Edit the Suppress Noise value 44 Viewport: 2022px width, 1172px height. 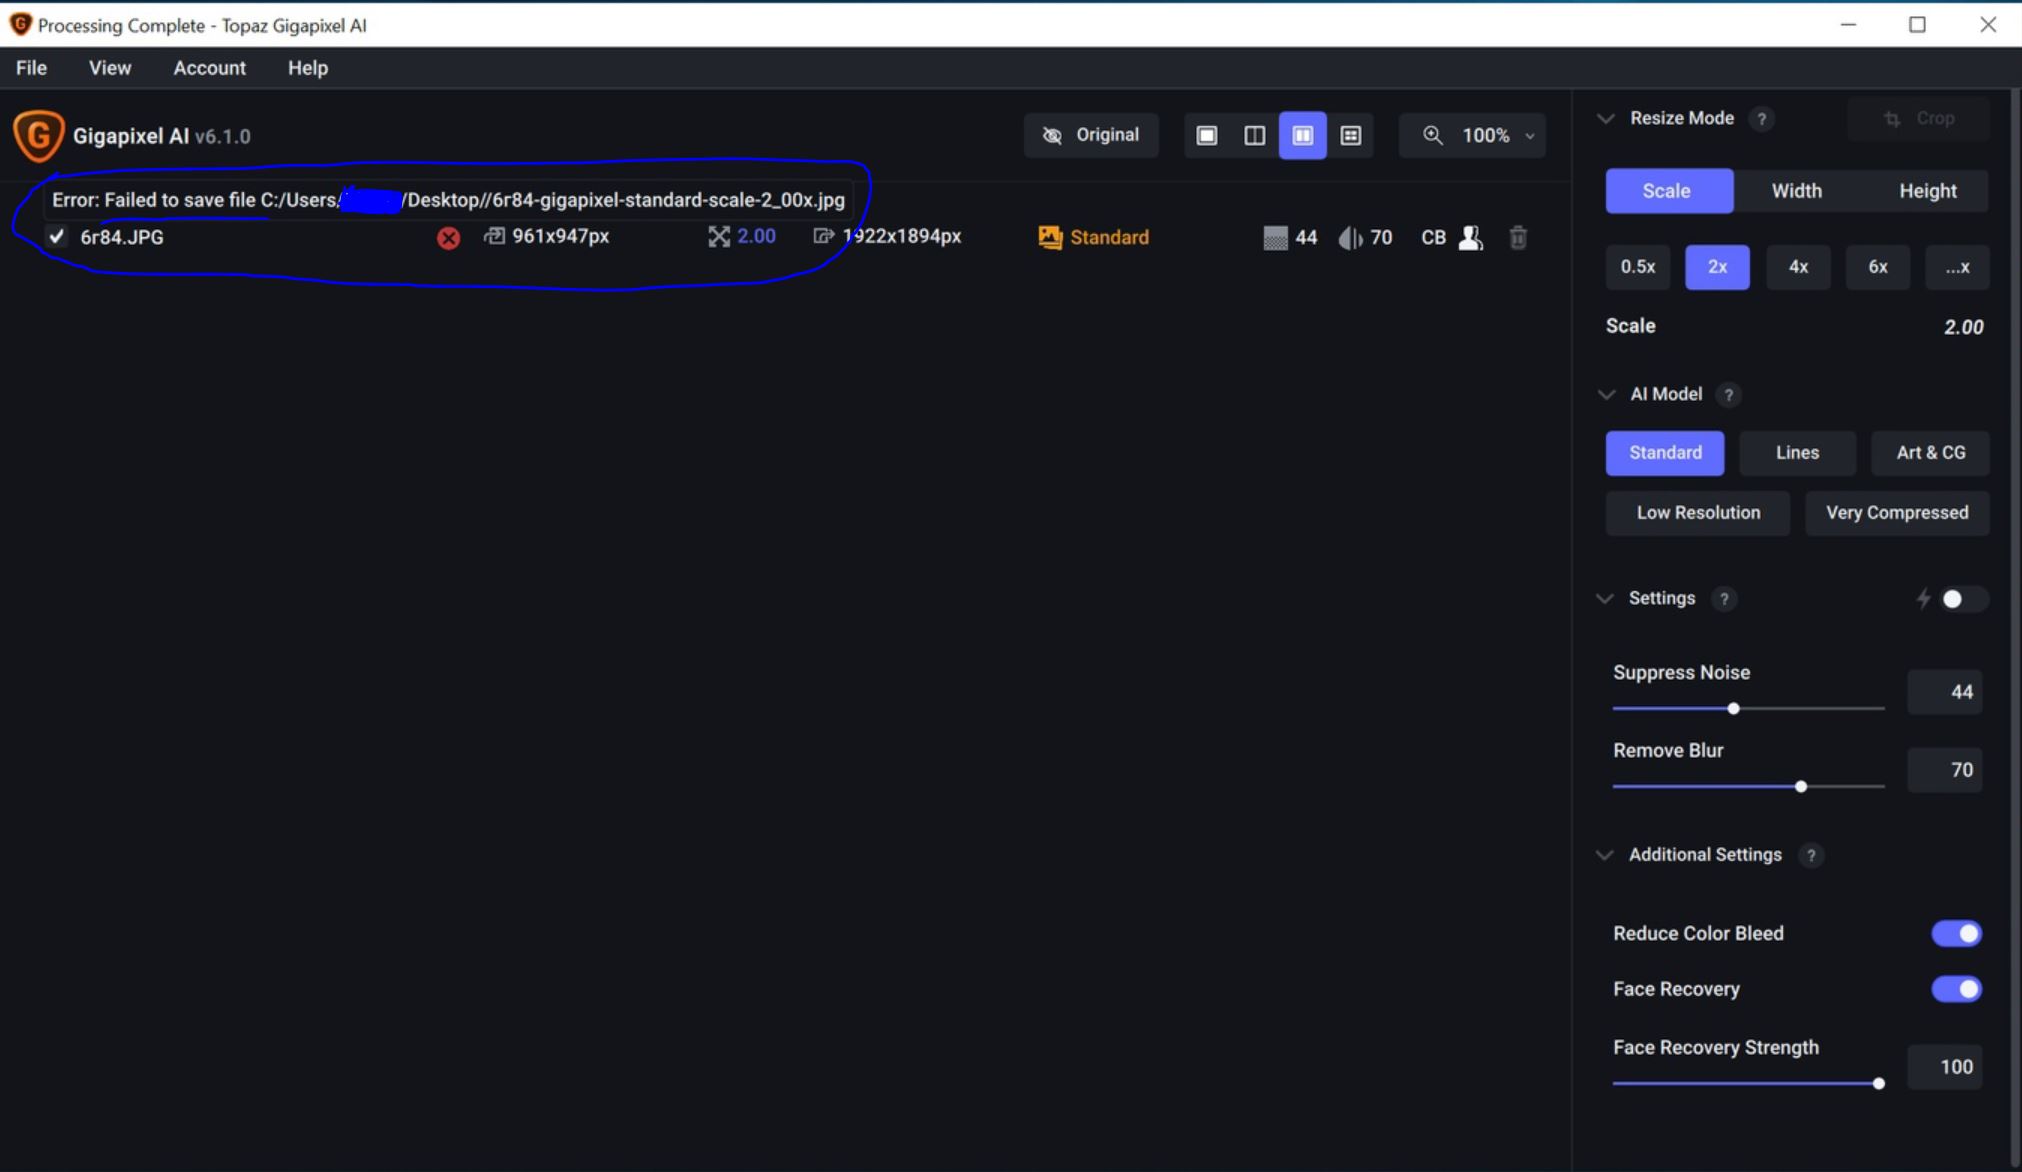1944,692
